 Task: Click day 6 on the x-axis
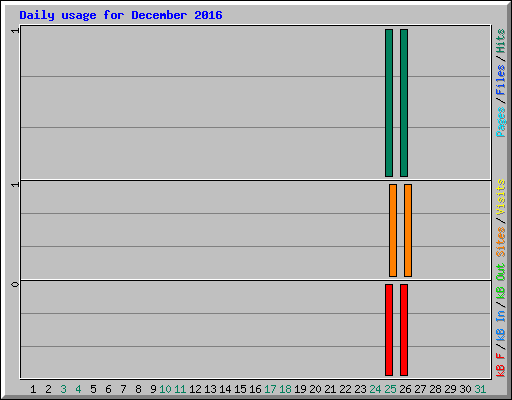(108, 389)
